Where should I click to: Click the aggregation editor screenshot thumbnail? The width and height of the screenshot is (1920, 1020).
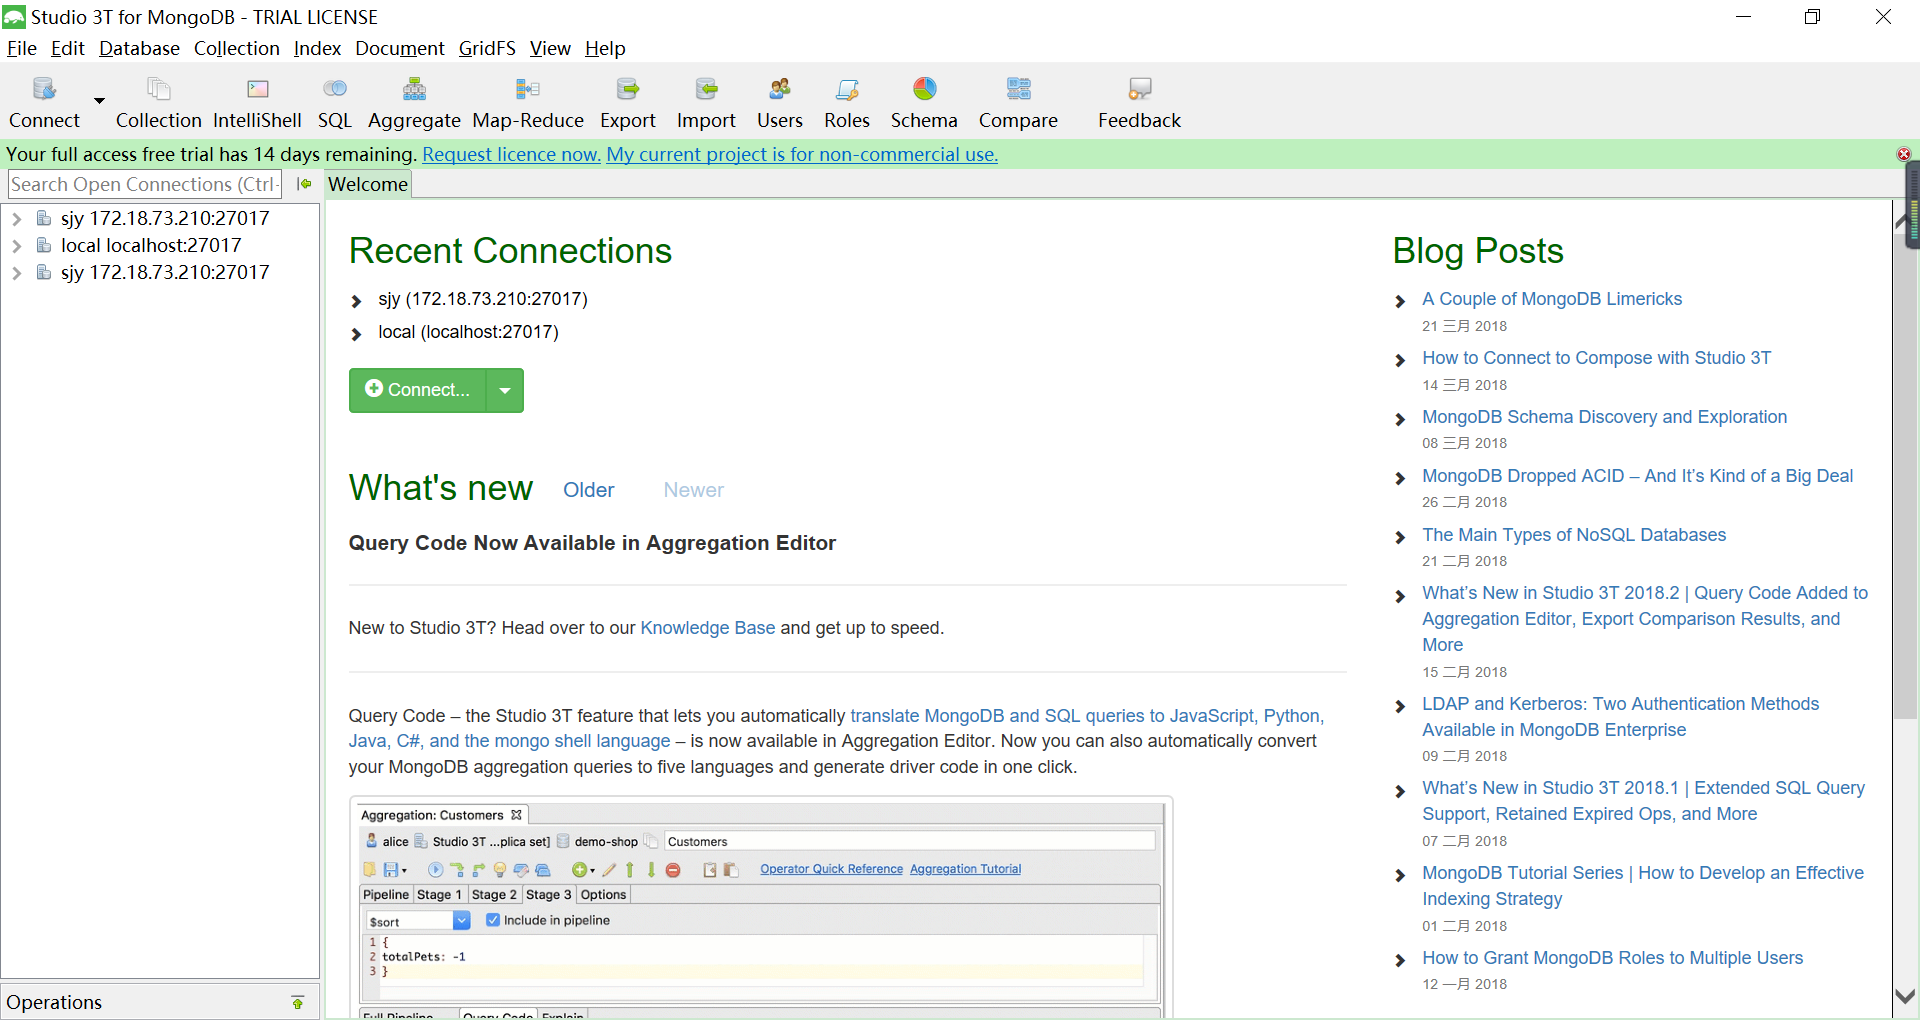(x=760, y=908)
